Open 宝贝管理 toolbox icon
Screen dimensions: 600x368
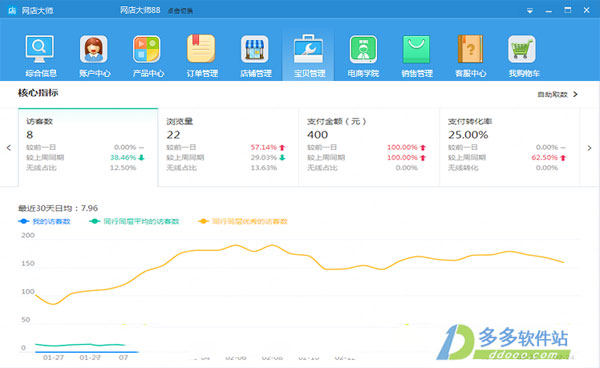click(x=308, y=49)
